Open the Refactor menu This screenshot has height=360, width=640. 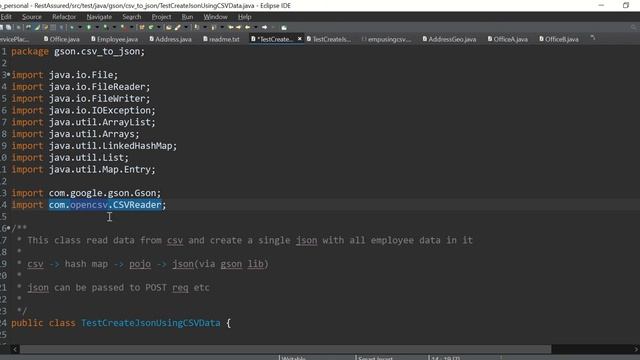coord(64,17)
